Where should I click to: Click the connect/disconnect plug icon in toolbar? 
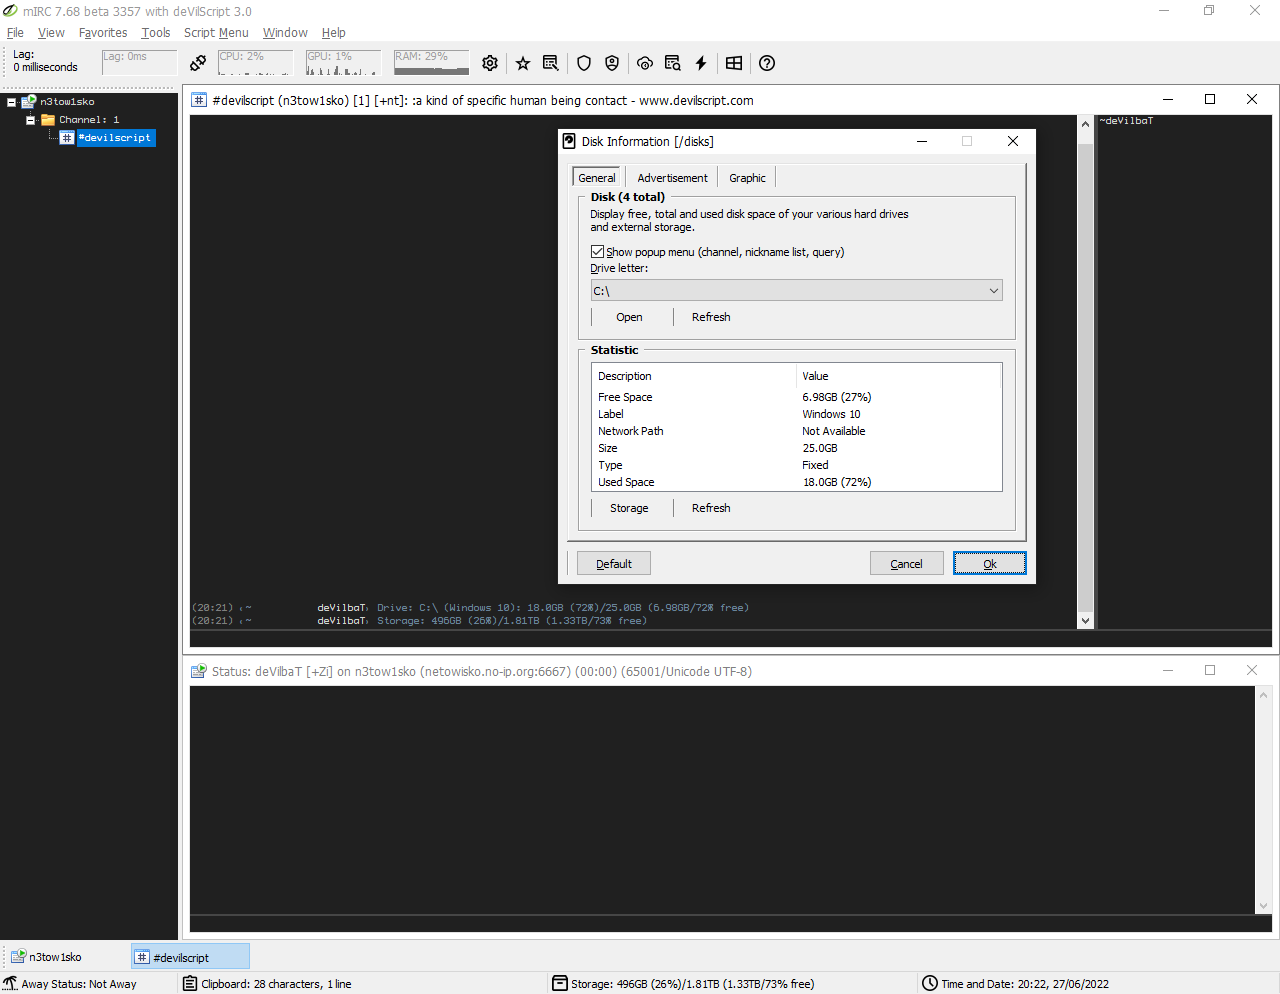[198, 63]
